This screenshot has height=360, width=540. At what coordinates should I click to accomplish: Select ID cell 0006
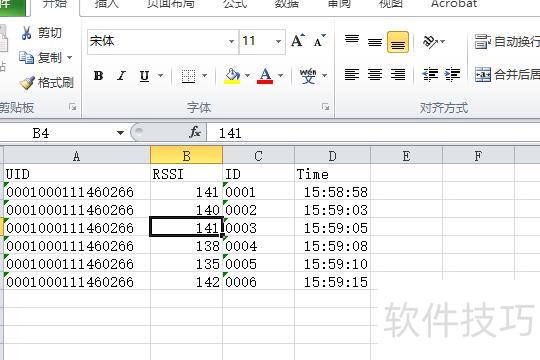258,281
